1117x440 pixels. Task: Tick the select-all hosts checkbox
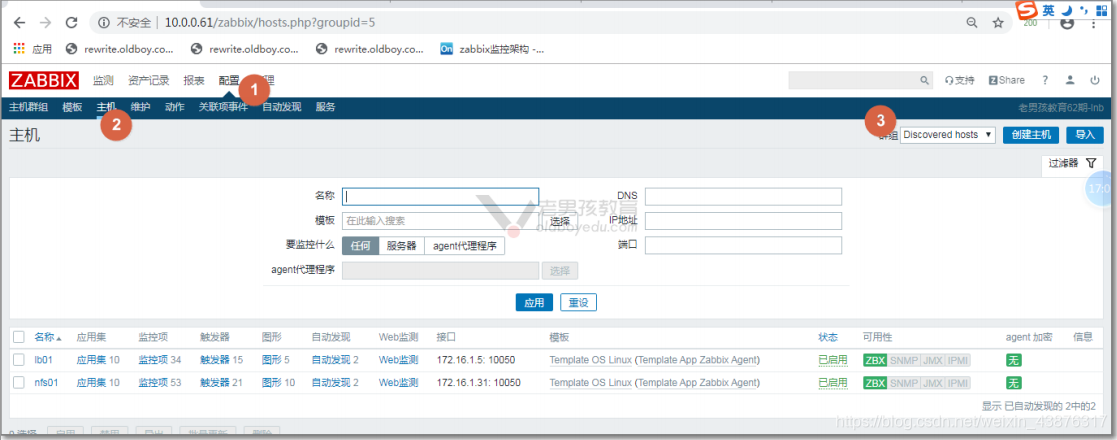pyautogui.click(x=19, y=337)
